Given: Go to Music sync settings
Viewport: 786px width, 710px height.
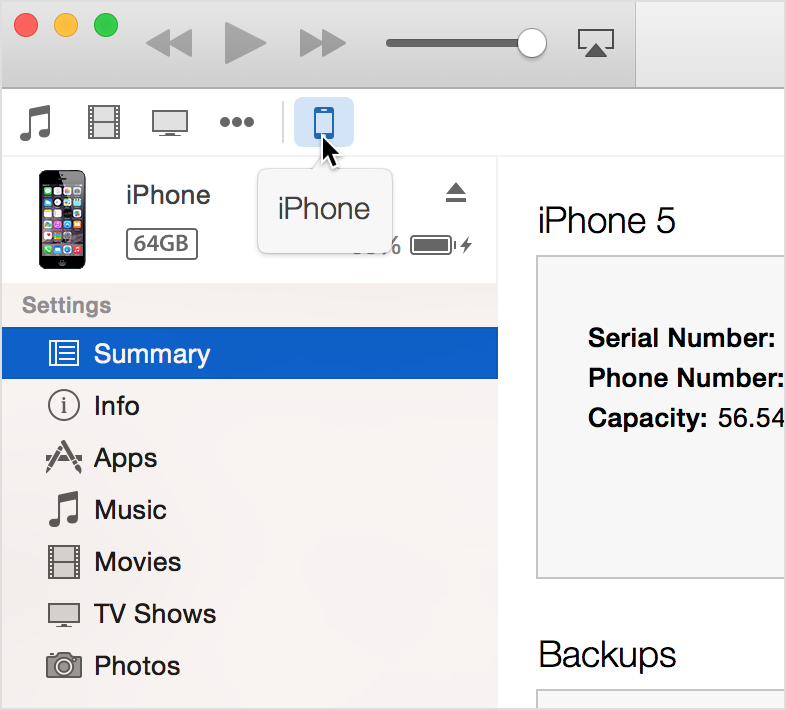Looking at the screenshot, I should [x=130, y=510].
